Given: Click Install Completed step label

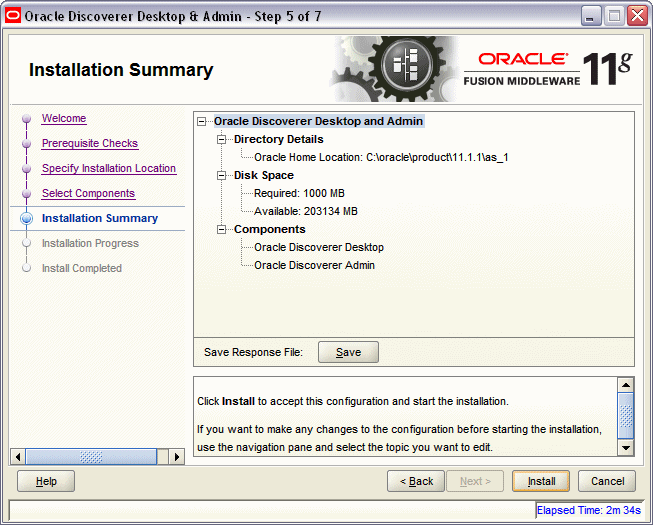Looking at the screenshot, I should coord(82,268).
